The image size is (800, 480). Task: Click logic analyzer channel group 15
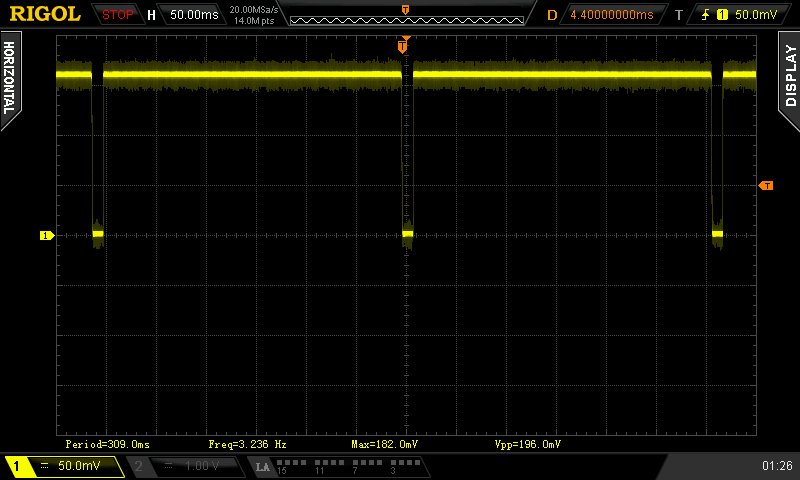291,467
